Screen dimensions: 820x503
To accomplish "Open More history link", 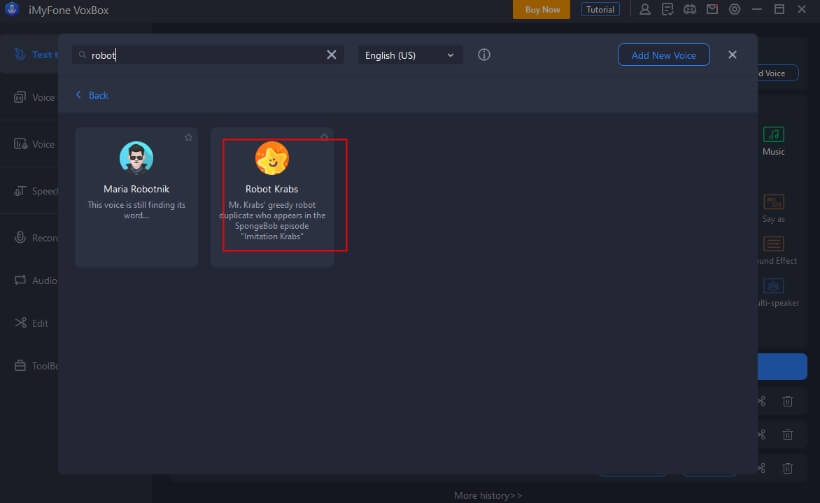I will click(x=488, y=495).
